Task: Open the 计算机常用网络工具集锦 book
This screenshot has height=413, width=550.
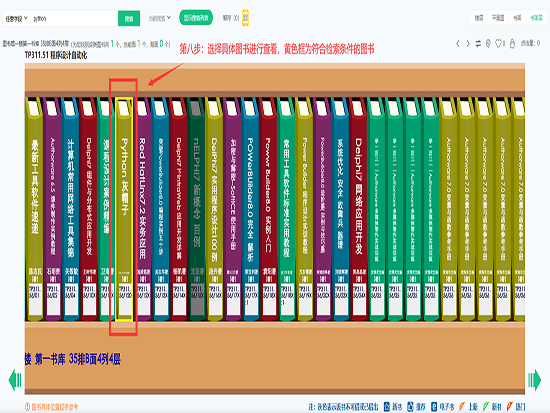Action: coord(71,209)
